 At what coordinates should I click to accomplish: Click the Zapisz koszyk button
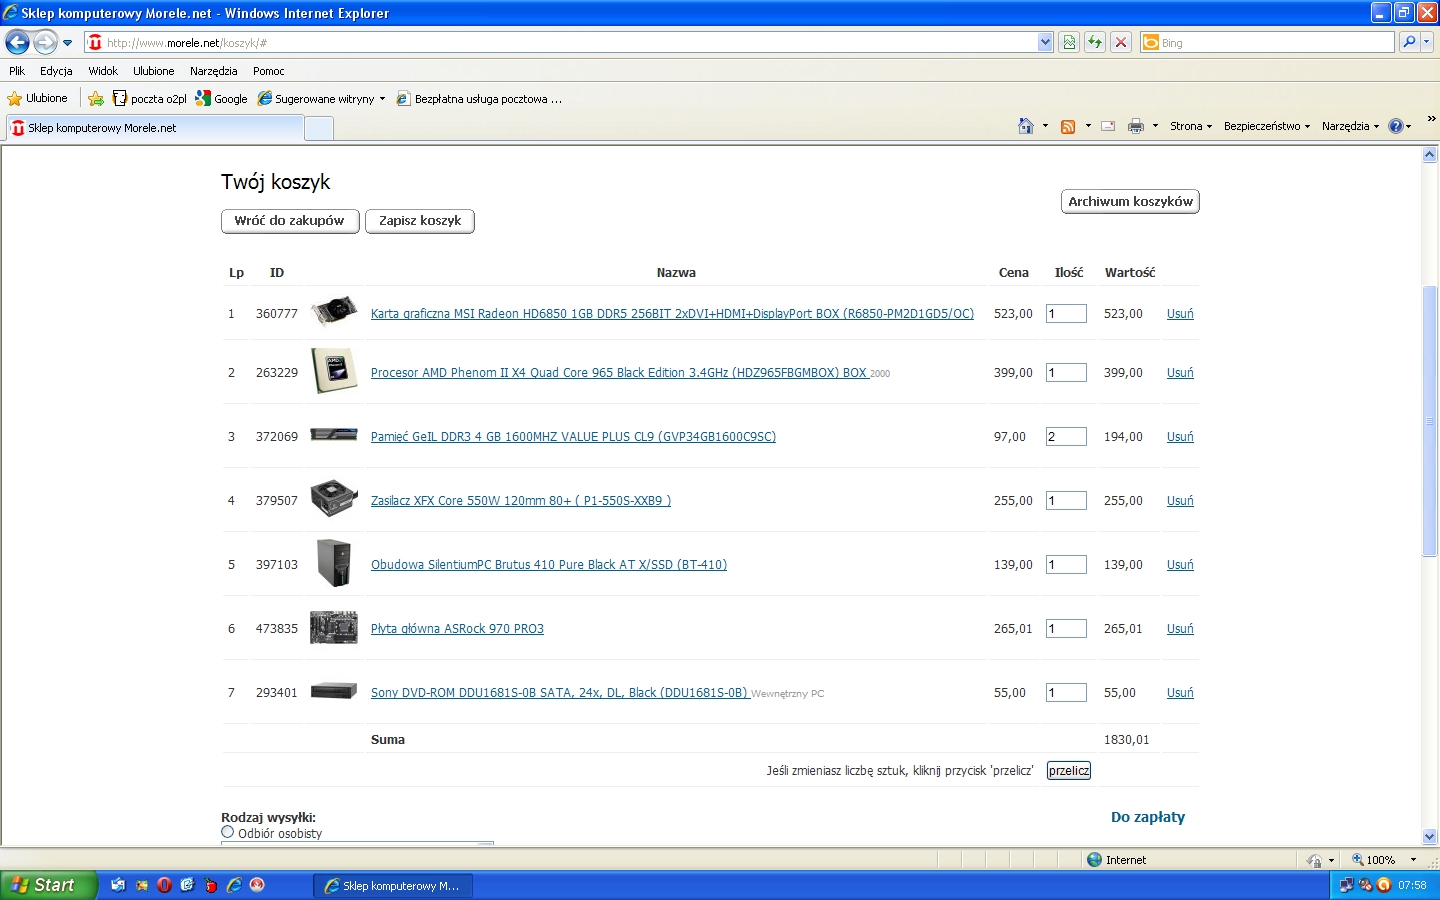(x=420, y=221)
